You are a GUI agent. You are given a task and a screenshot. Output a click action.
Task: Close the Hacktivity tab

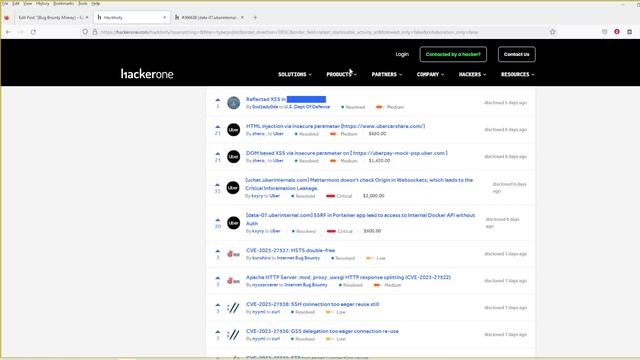(164, 18)
